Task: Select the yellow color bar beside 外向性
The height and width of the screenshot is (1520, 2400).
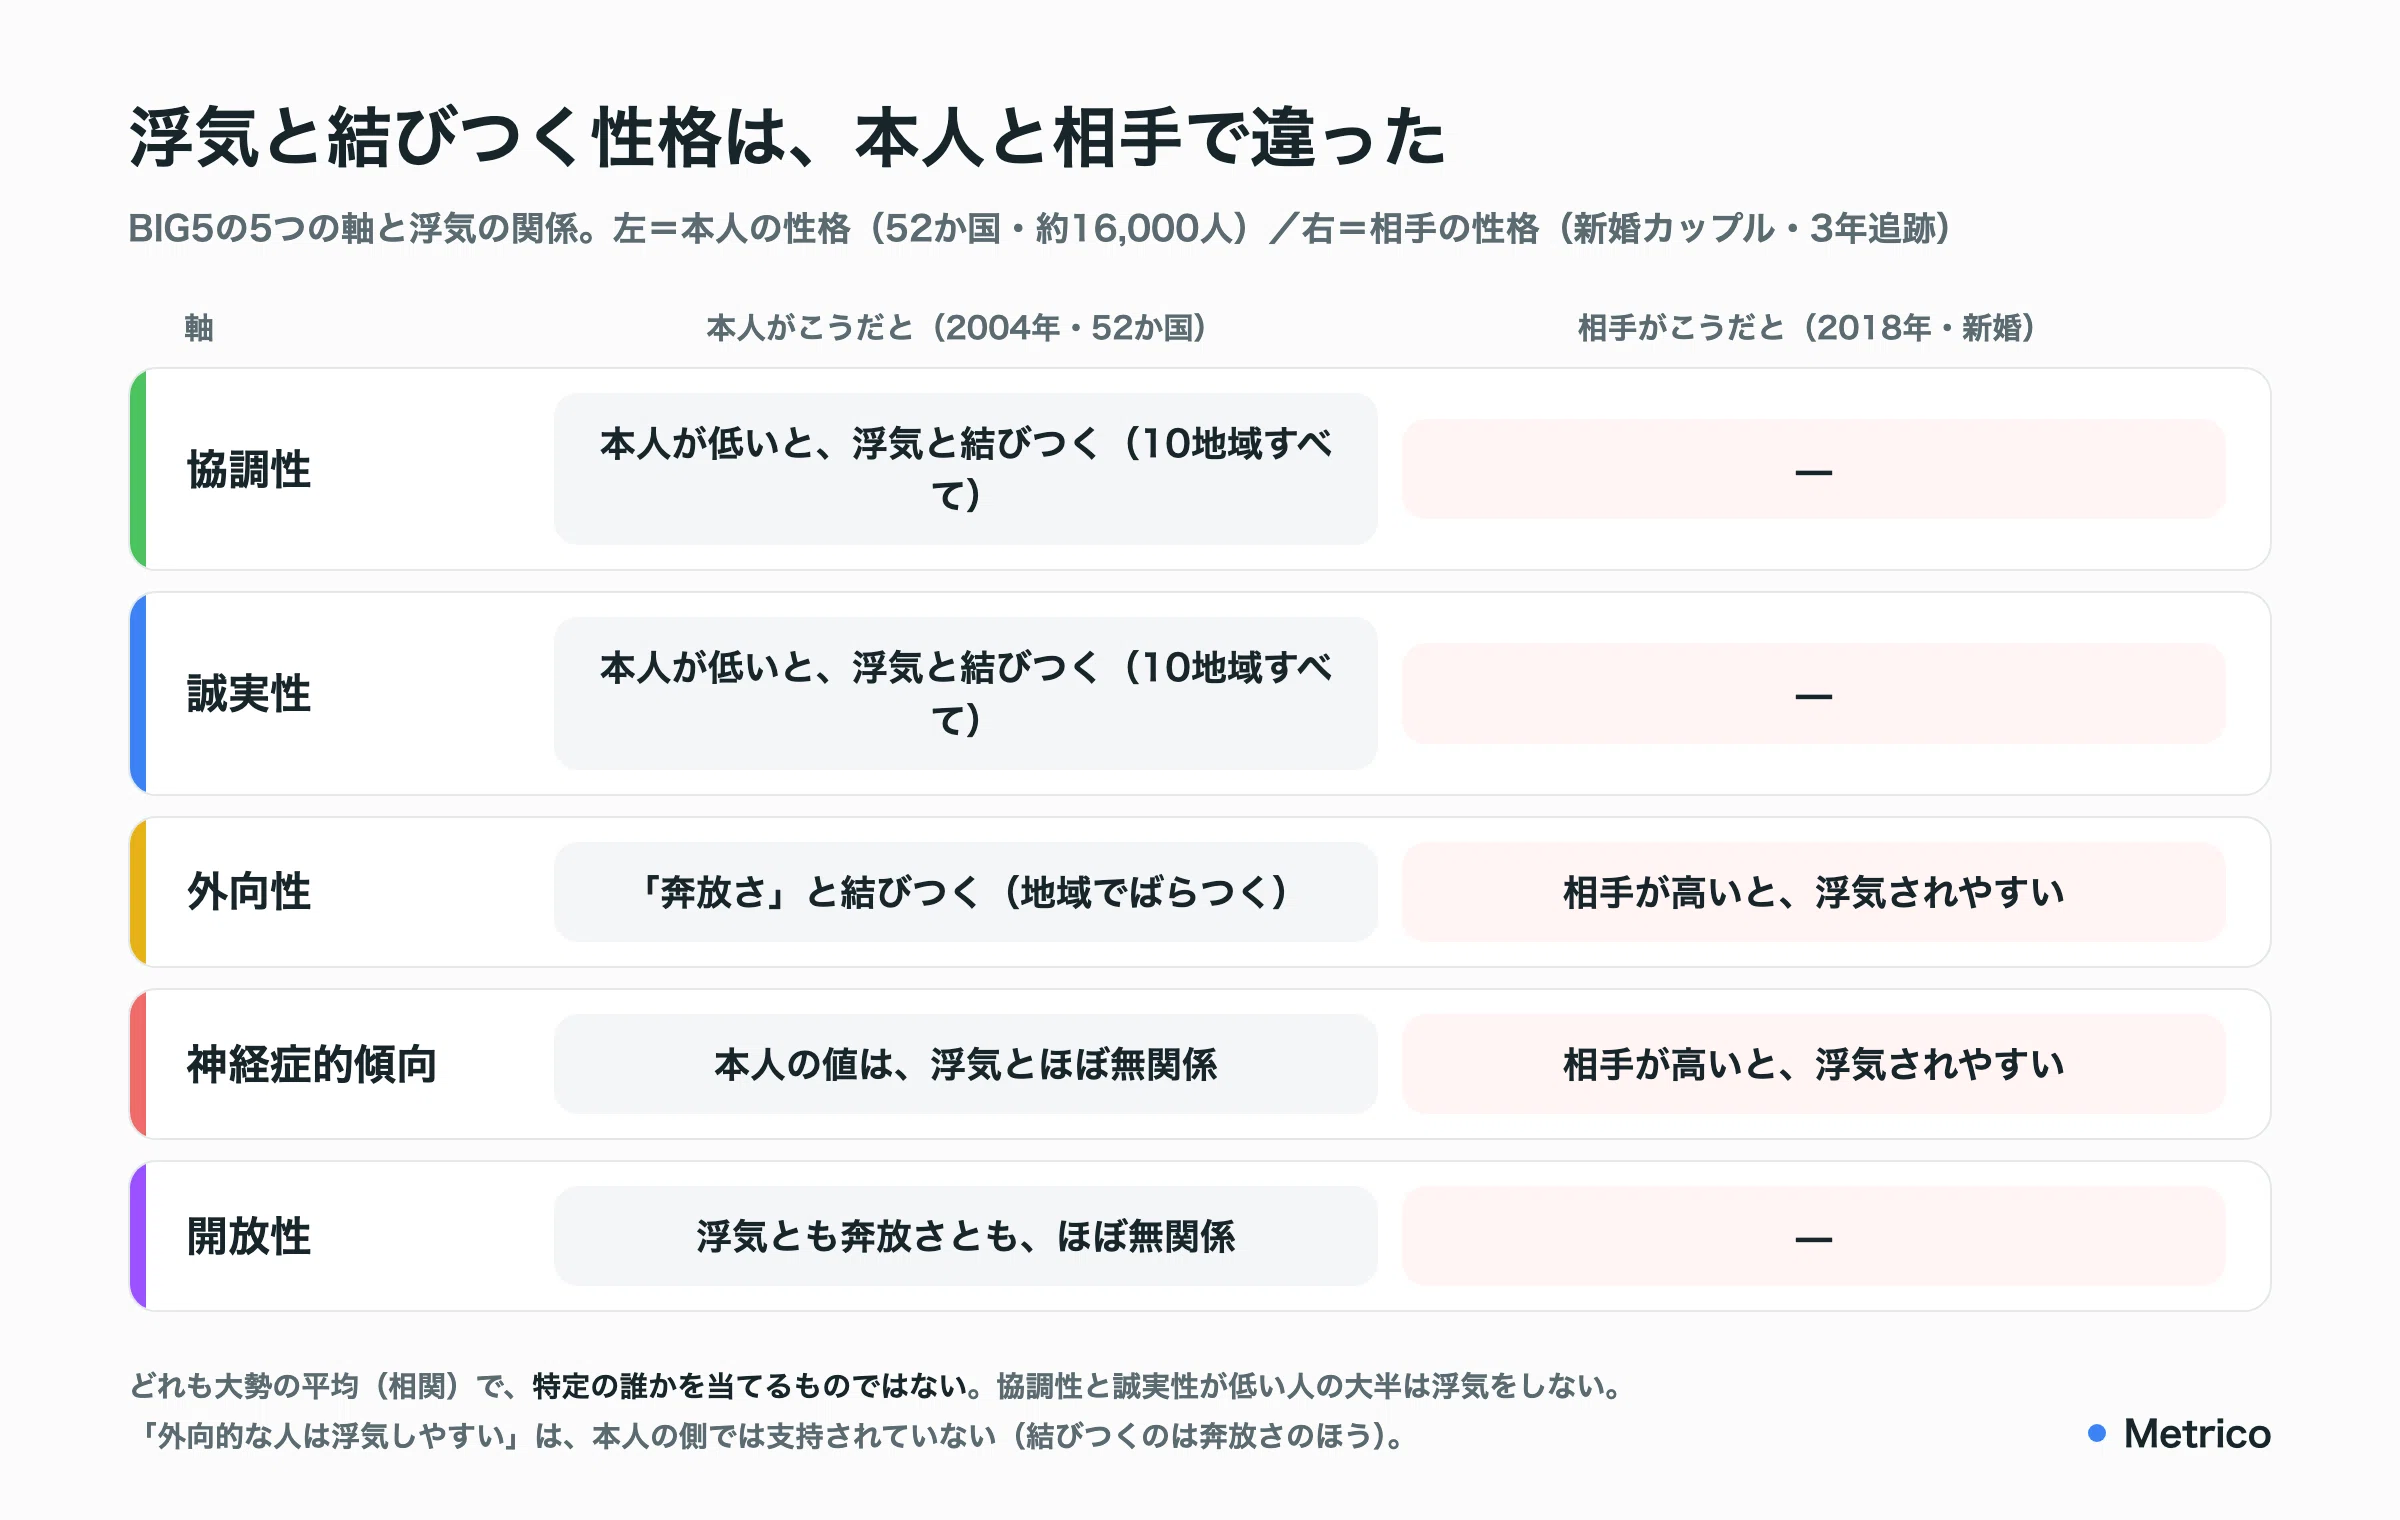Action: click(x=138, y=892)
